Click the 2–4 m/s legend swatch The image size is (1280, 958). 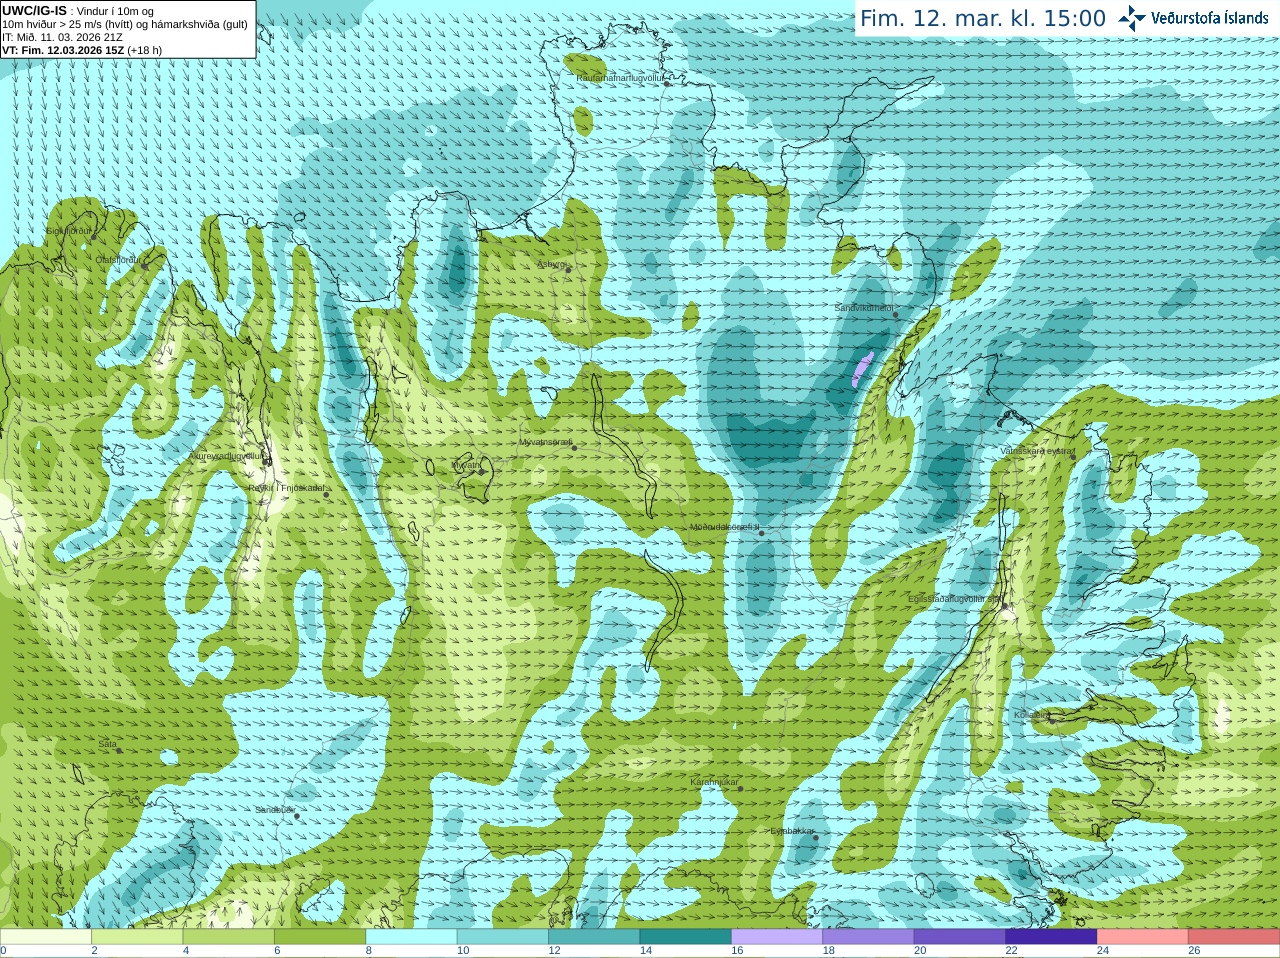[137, 937]
